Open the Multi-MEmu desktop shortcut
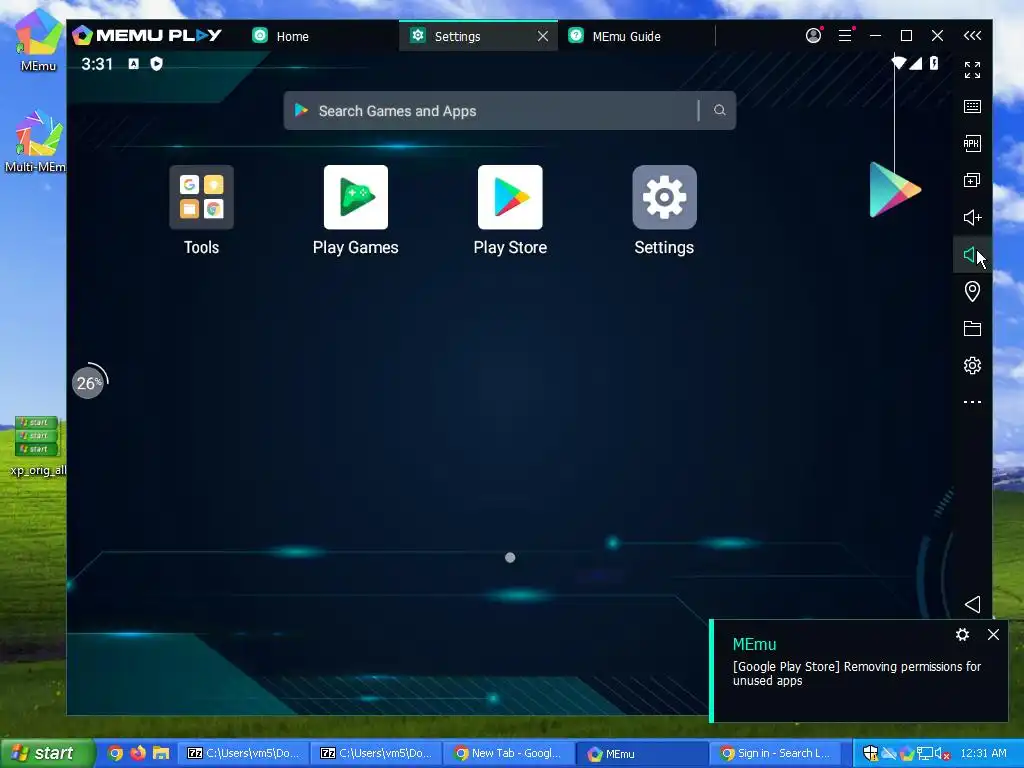The height and width of the screenshot is (768, 1024). point(37,142)
